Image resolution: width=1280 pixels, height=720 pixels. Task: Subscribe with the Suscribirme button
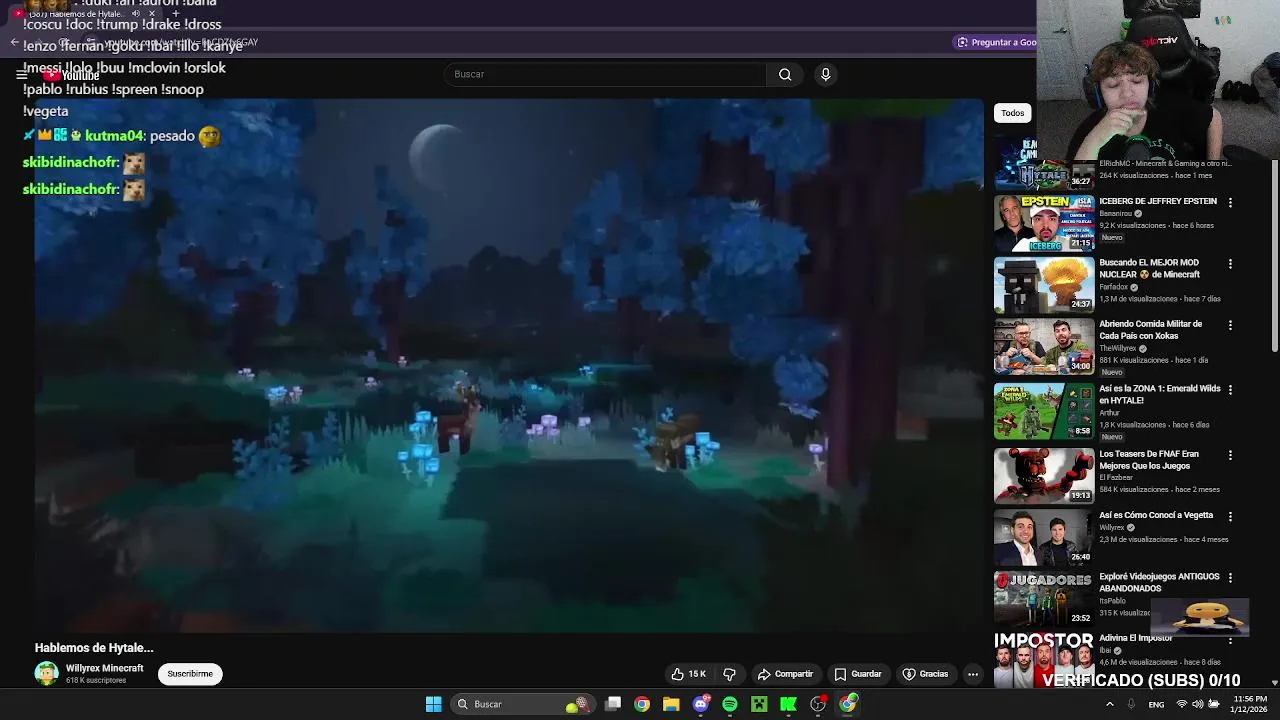190,674
